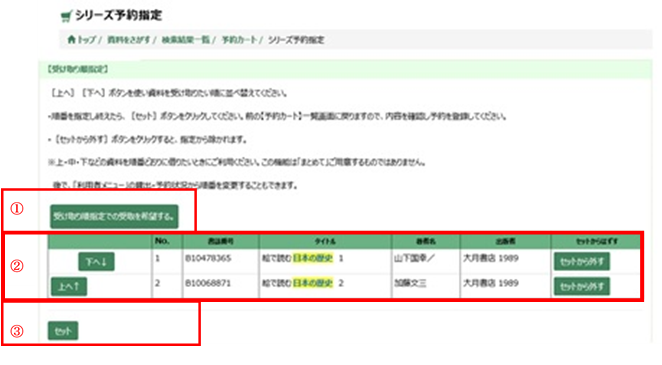Click the 【受け取り順指定】 section header
Viewport: 662px width, 365px height.
coord(78,69)
